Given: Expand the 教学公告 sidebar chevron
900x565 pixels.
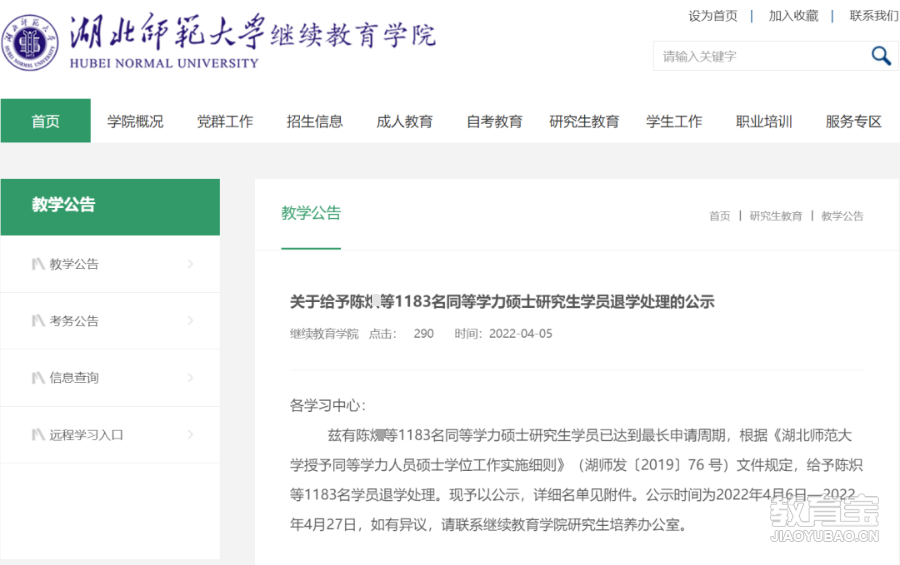Looking at the screenshot, I should [x=191, y=264].
